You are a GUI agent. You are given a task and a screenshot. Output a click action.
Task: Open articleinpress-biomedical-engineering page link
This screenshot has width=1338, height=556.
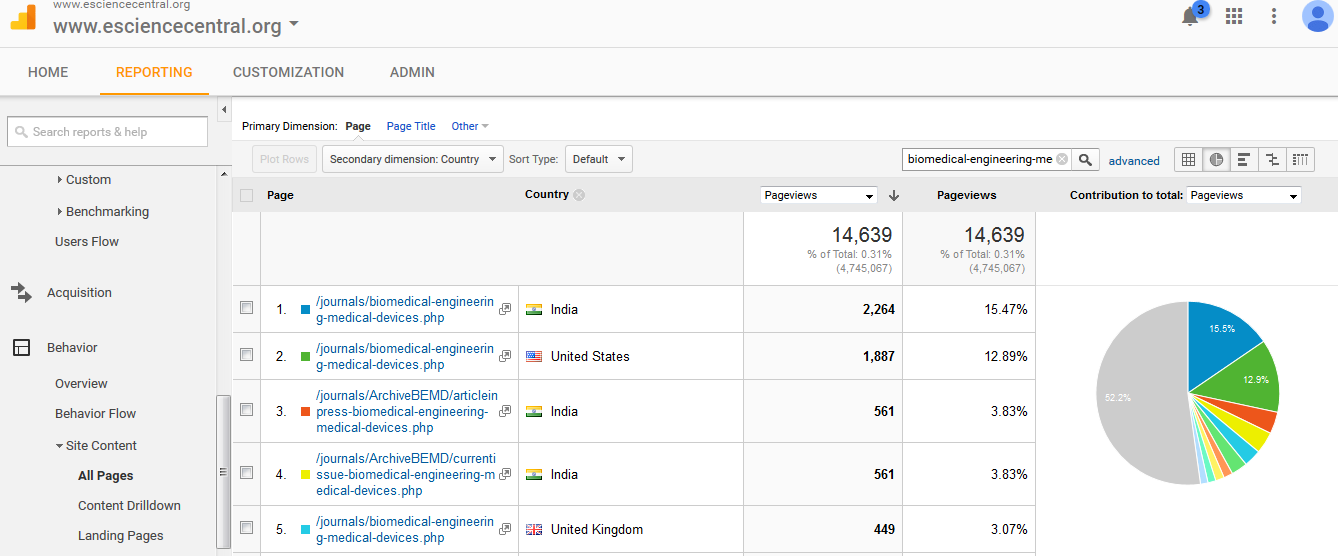pyautogui.click(x=406, y=411)
